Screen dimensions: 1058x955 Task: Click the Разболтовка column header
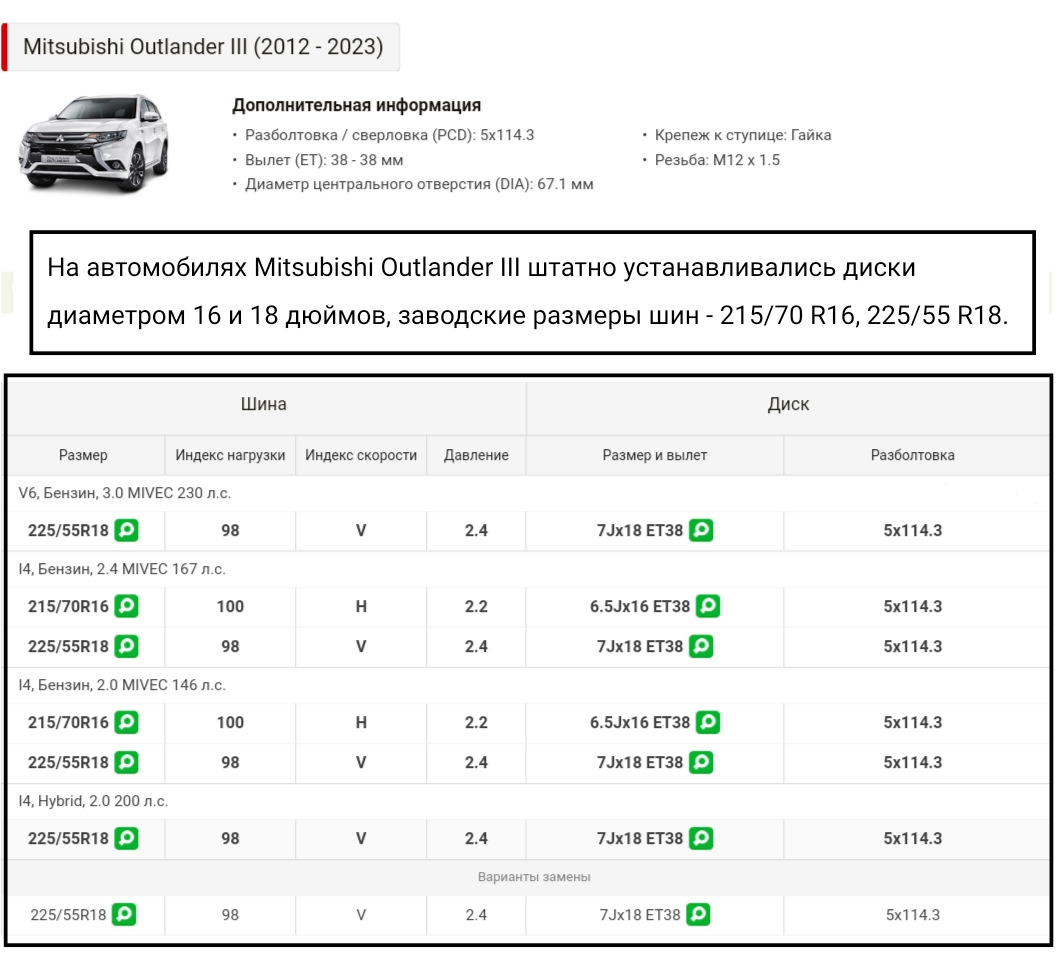[x=912, y=455]
